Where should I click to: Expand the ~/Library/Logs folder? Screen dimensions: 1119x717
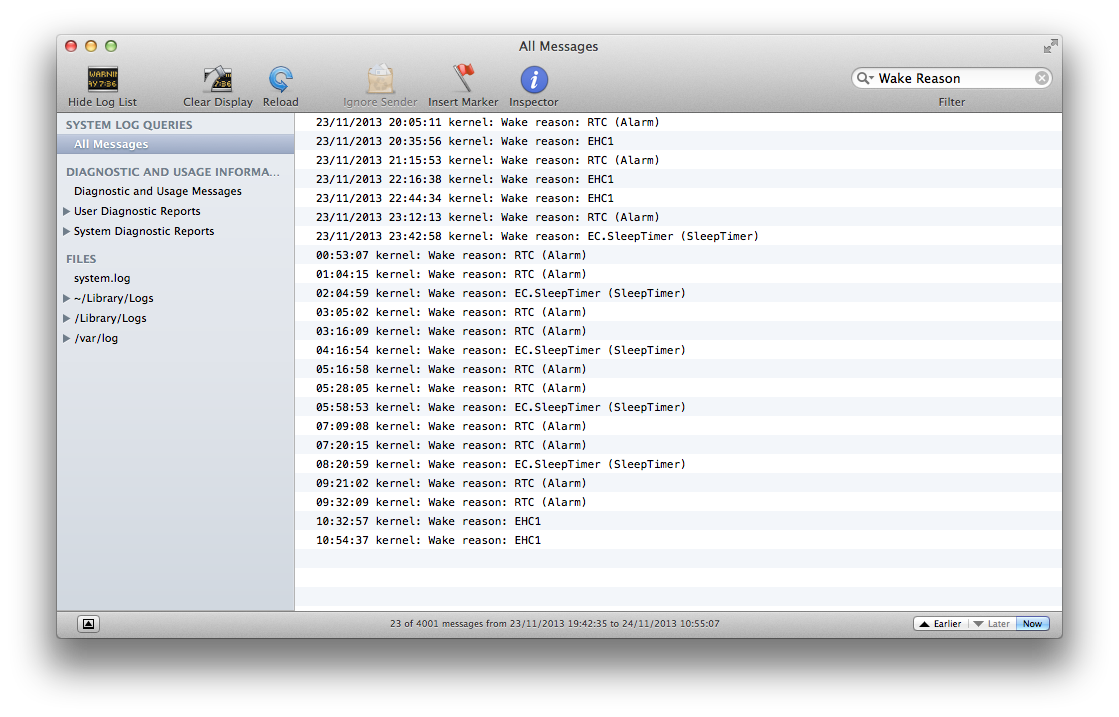(x=66, y=298)
